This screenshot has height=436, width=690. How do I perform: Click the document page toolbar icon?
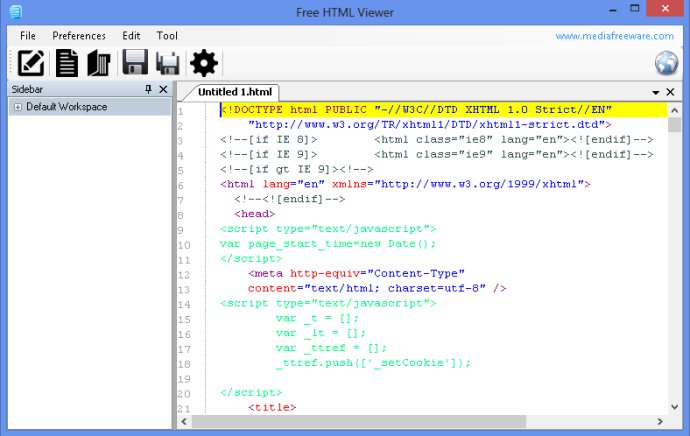click(x=67, y=63)
